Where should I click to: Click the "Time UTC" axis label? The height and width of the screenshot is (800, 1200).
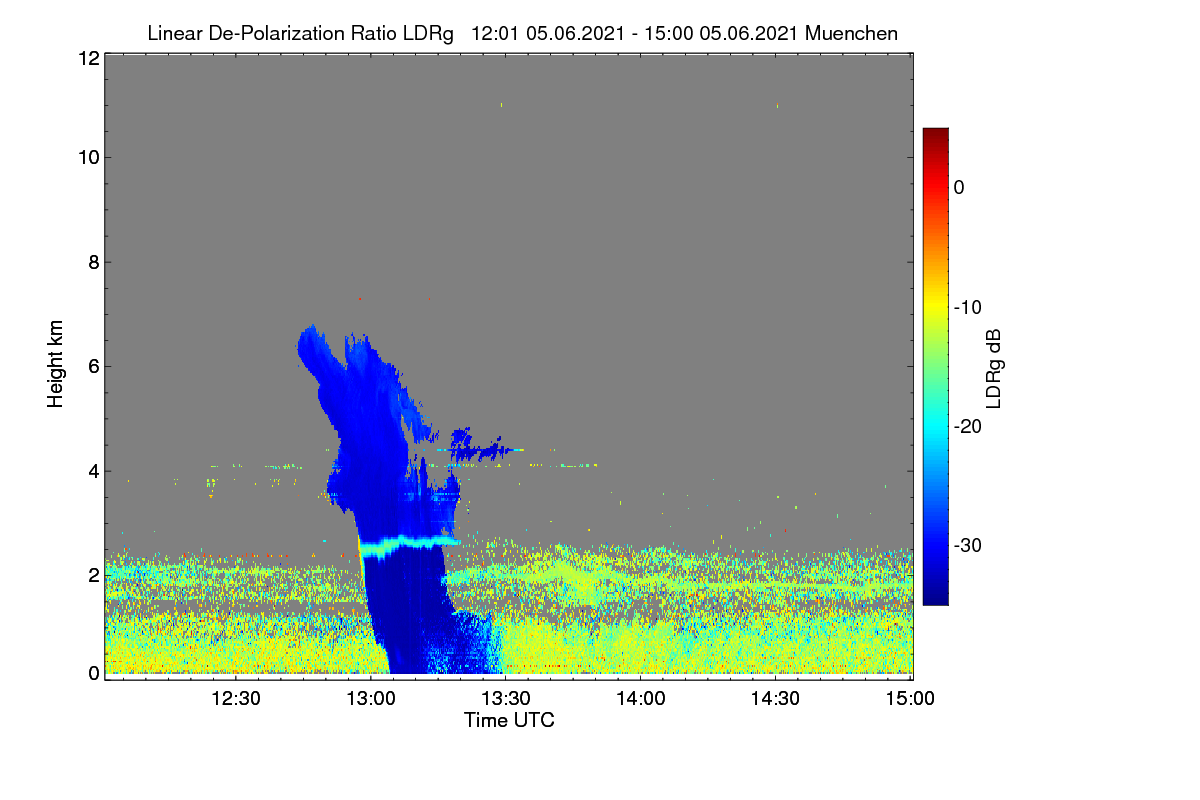(x=509, y=720)
